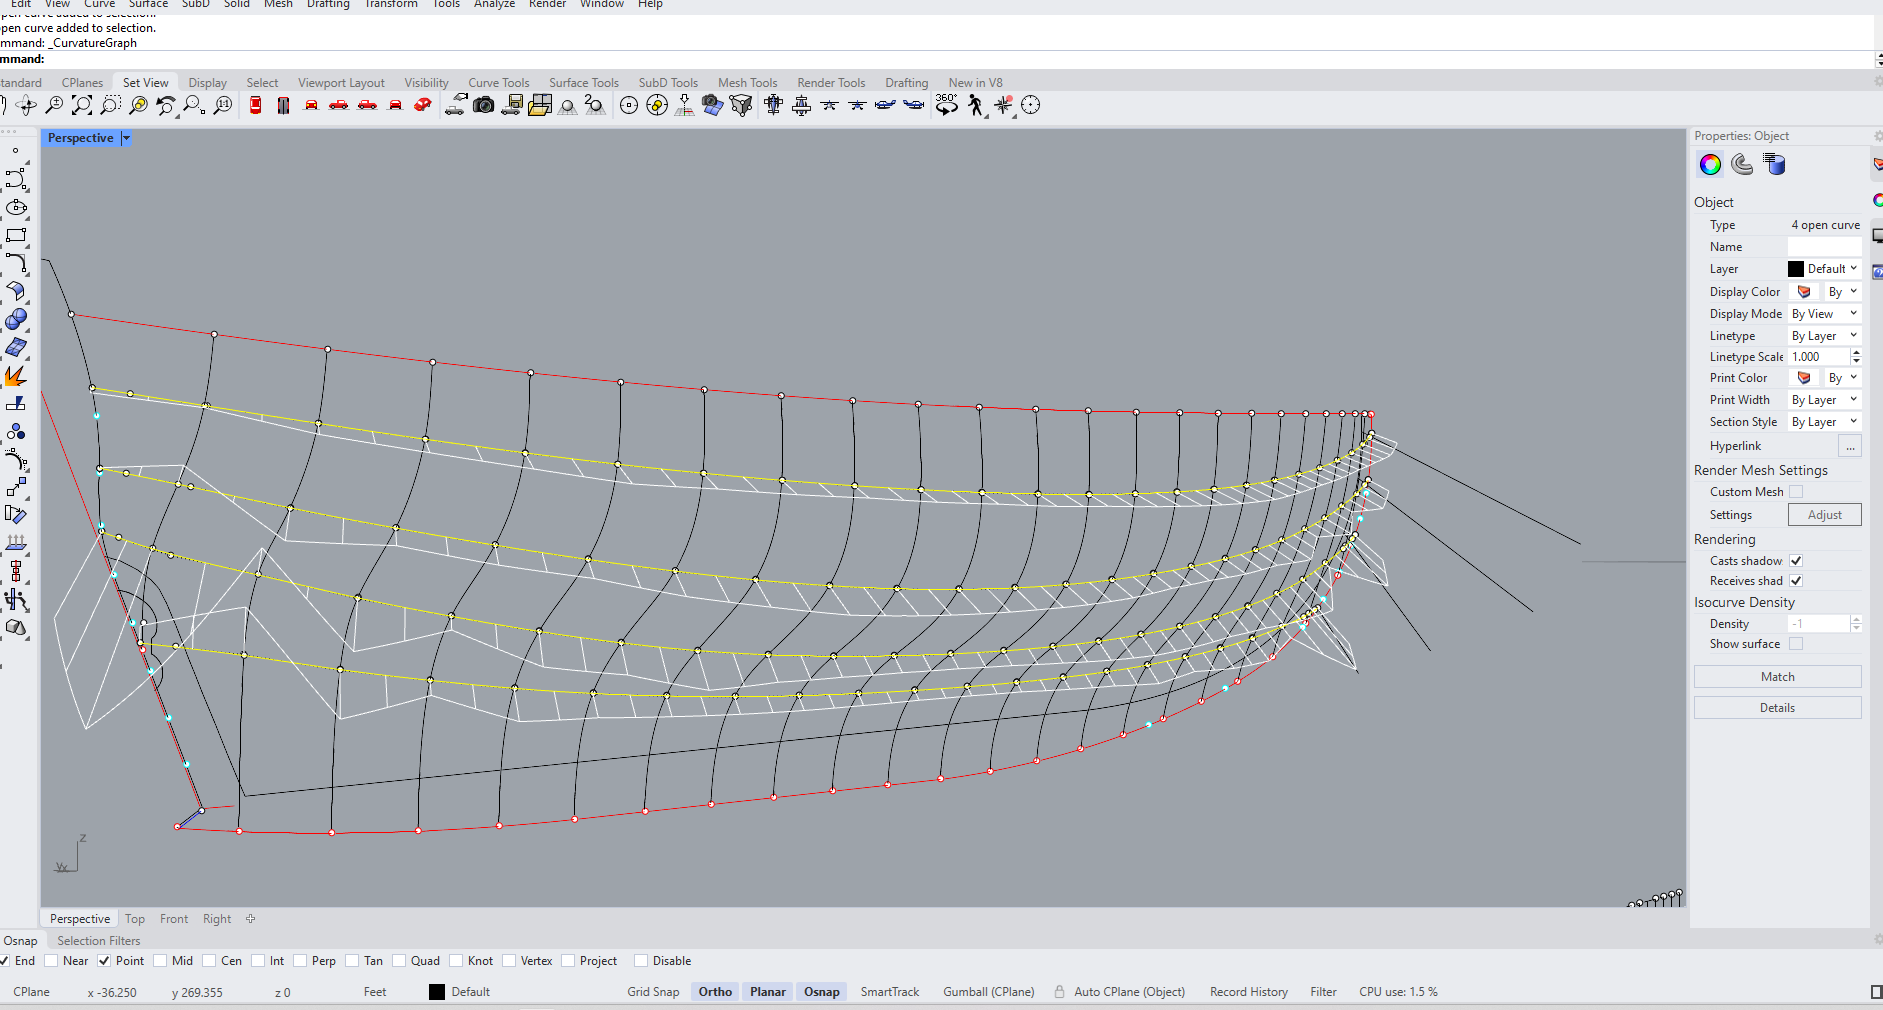Screen dimensions: 1883x1010
Task: Click the Boolean spheres tool icon
Action: pos(15,320)
